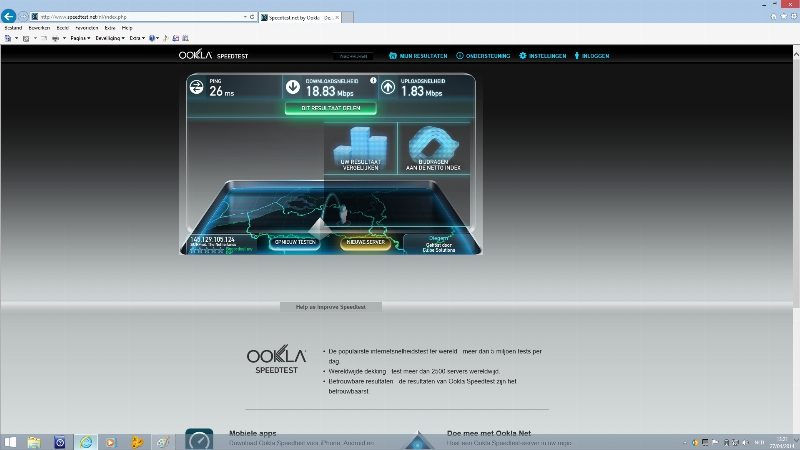Click the 1.83 Mbps upload value
800x450 pixels.
click(x=421, y=92)
